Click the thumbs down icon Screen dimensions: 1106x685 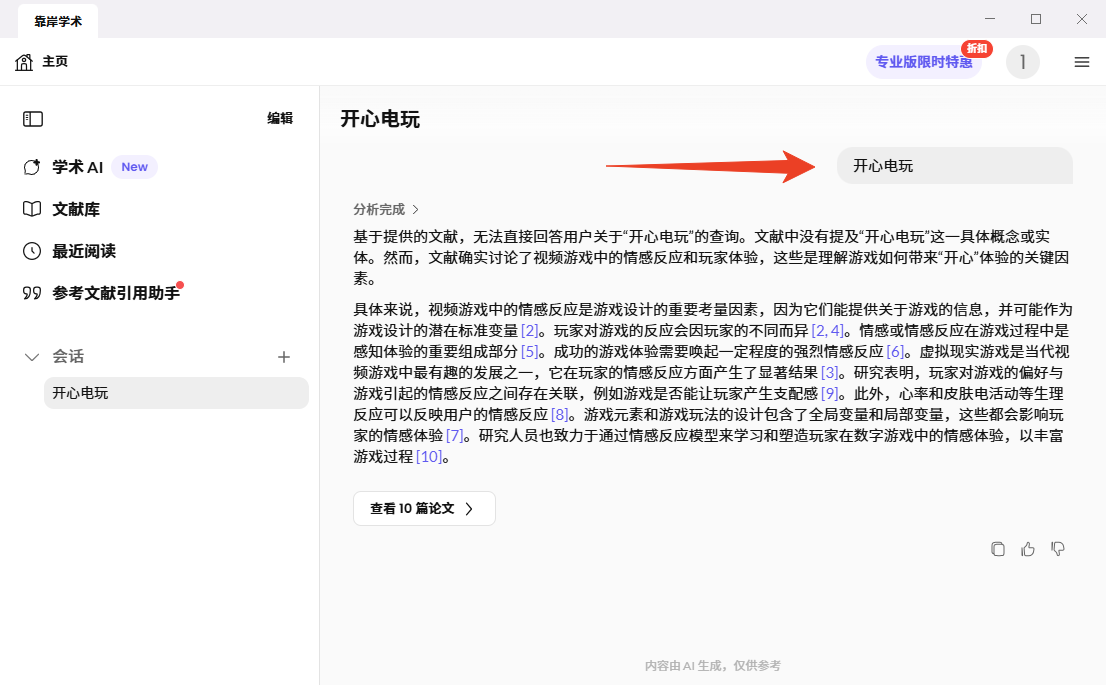(1057, 549)
